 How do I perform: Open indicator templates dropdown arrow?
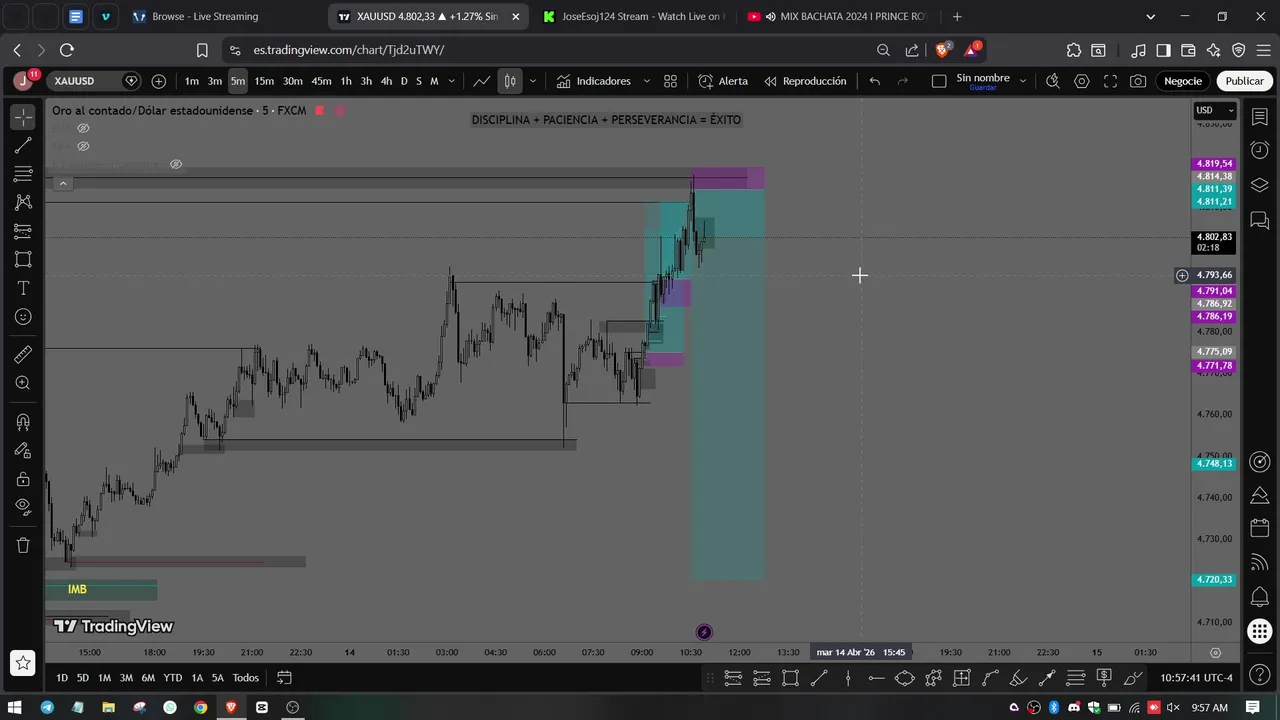tap(646, 81)
